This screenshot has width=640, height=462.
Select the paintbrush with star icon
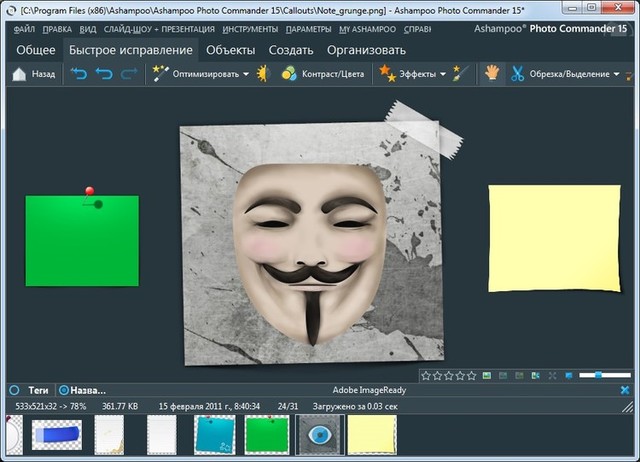pyautogui.click(x=461, y=74)
